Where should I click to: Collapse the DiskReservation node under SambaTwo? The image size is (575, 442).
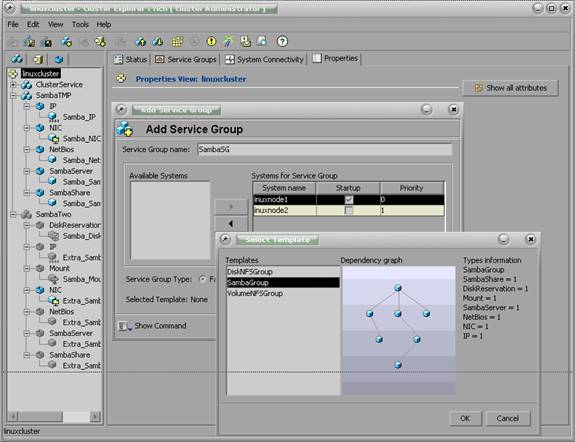pyautogui.click(x=27, y=225)
